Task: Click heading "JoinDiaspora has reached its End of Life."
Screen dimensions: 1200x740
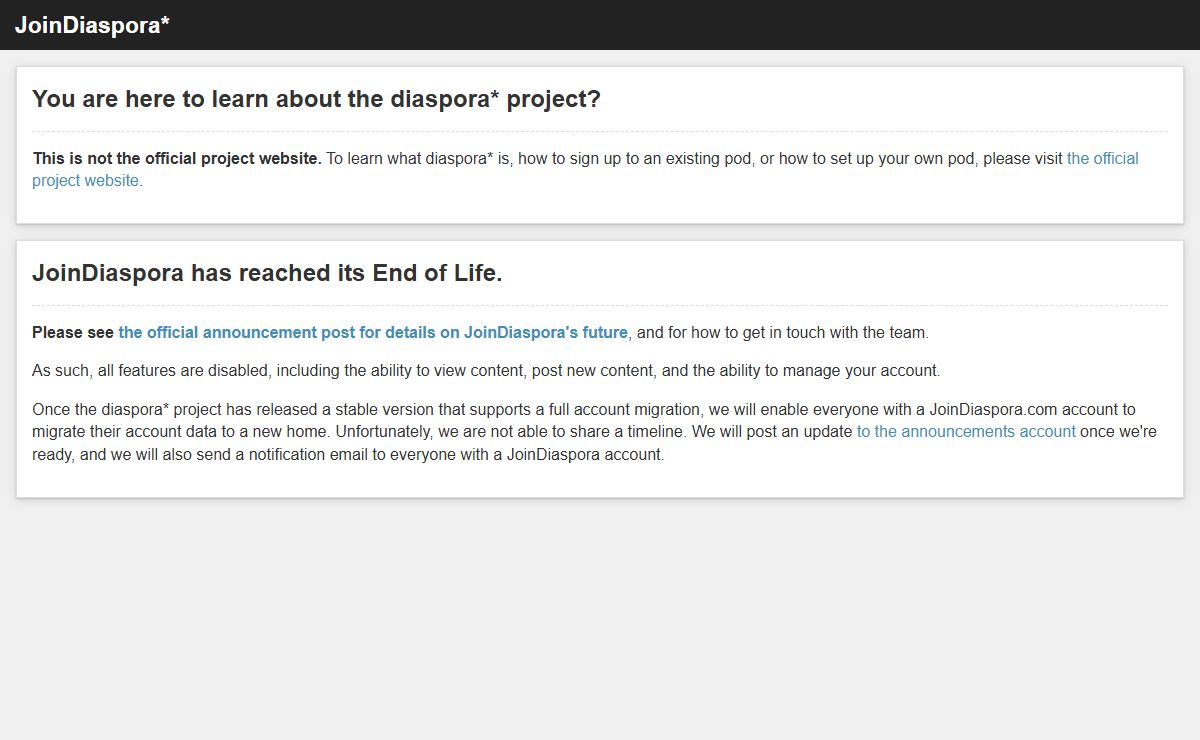Action: coord(267,273)
